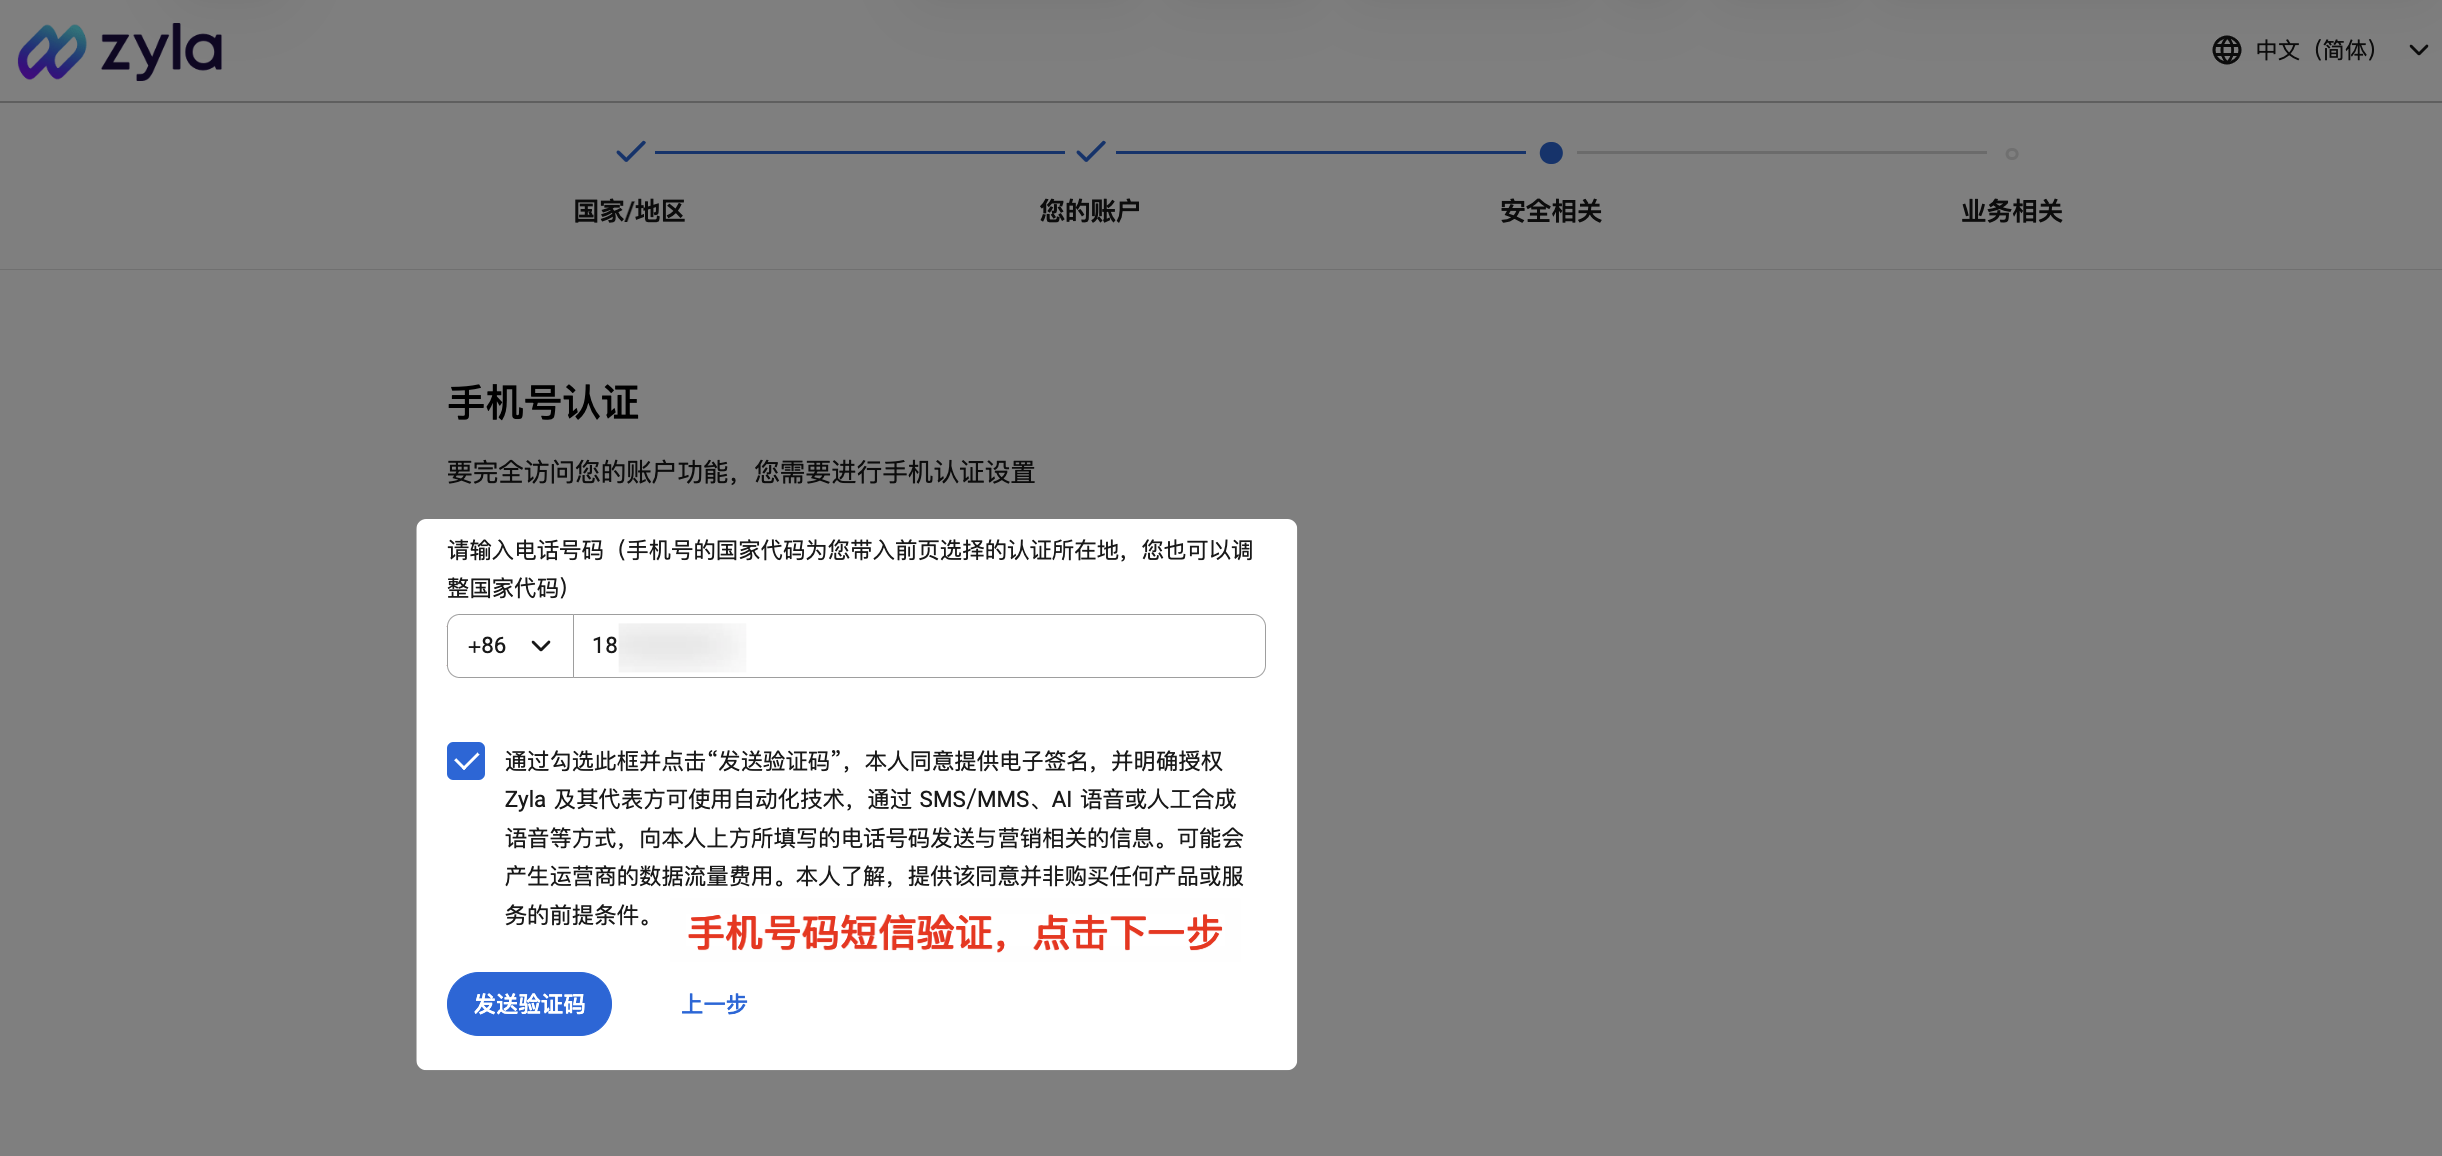Select the 国家/地区 step

click(x=629, y=211)
